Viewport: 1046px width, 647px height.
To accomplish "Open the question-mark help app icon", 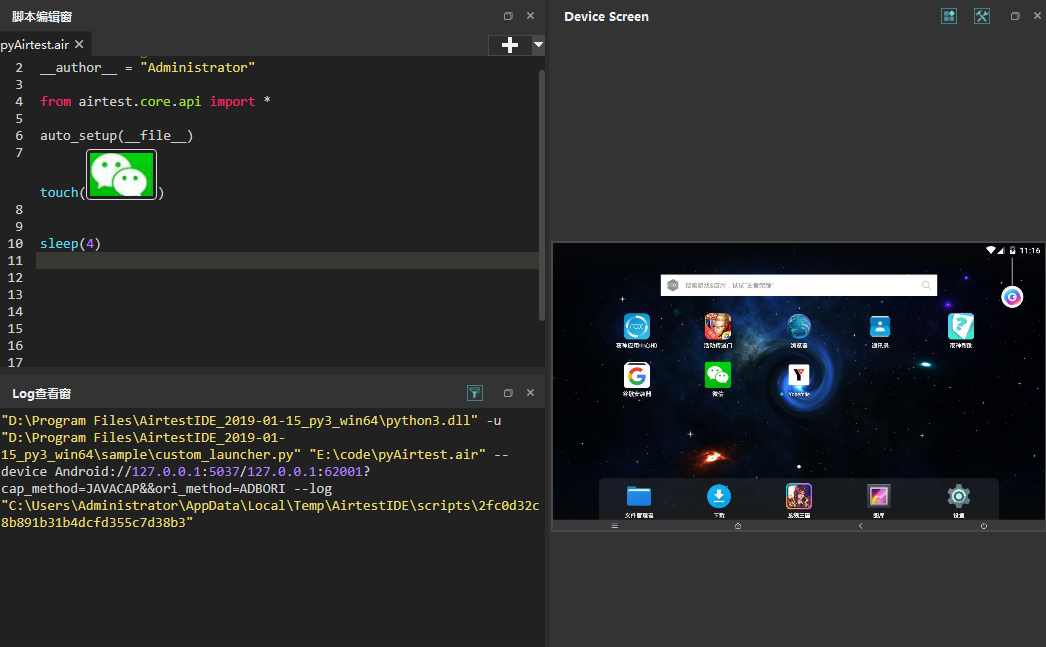I will [961, 327].
